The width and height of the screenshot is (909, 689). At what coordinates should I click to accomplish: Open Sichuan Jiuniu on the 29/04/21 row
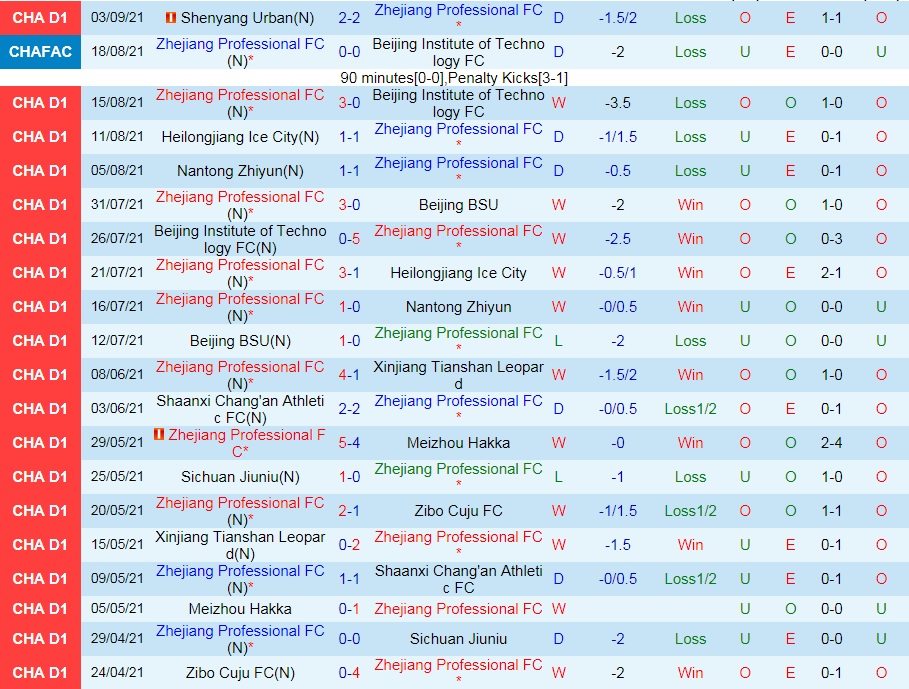coord(458,639)
